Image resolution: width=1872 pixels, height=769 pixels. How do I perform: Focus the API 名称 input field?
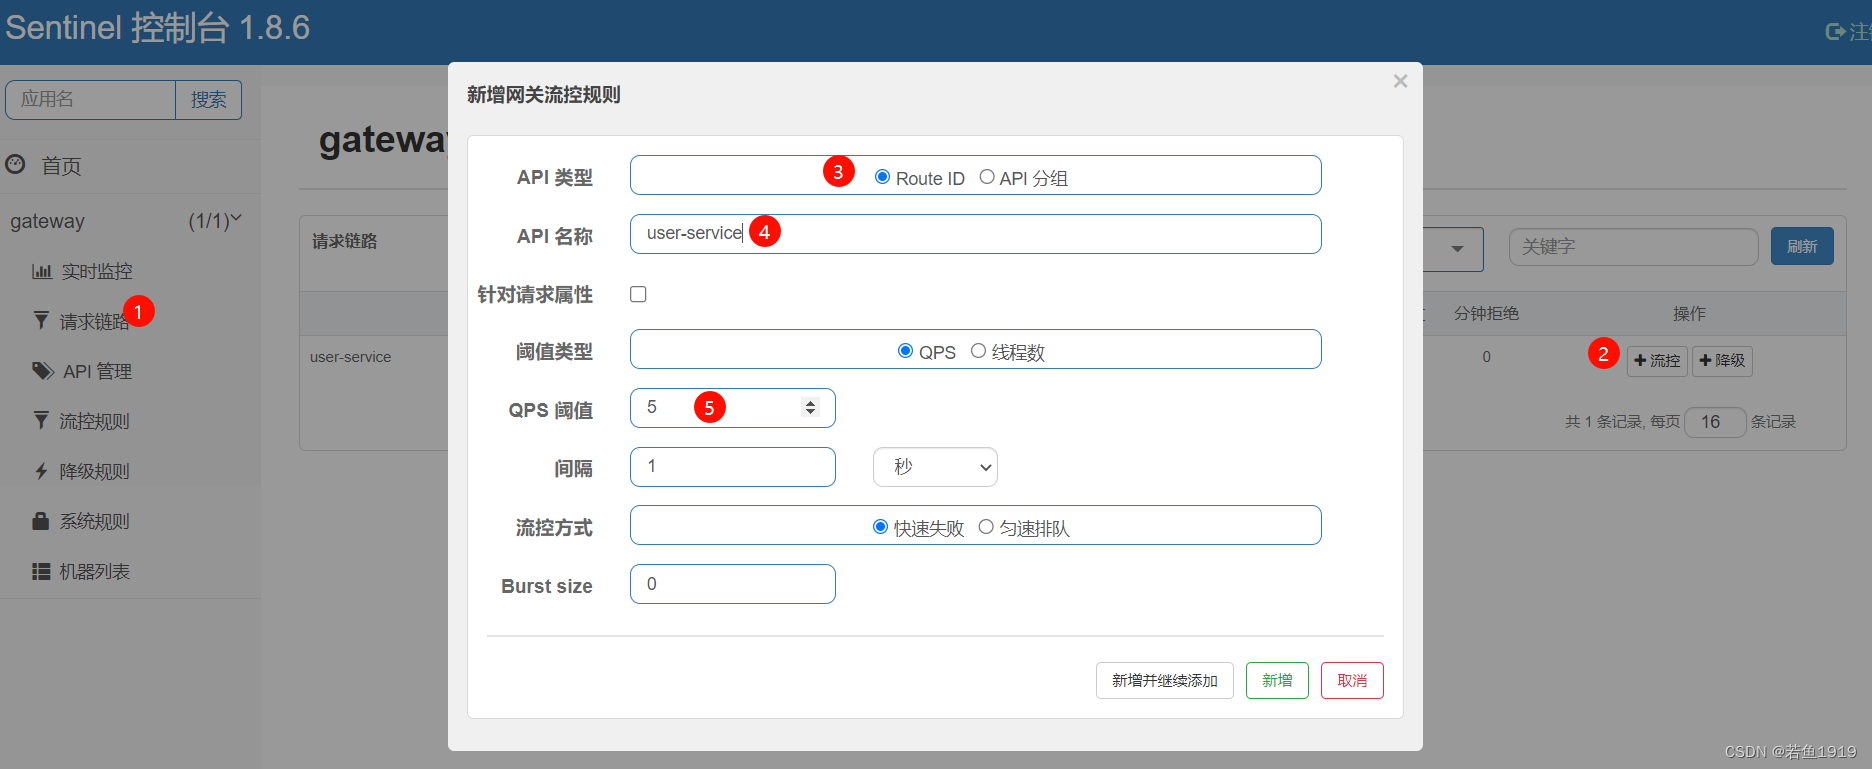click(x=976, y=234)
